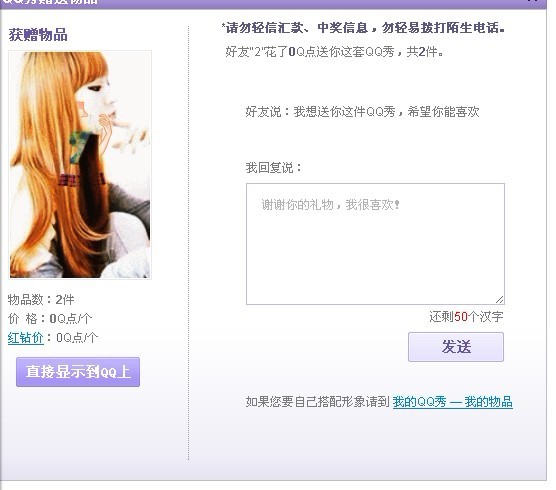Open the 红钻价 link
Image resolution: width=556 pixels, height=490 pixels.
[26, 338]
